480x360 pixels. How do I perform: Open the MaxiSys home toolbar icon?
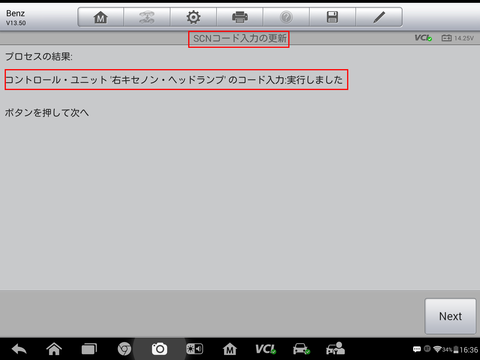[101, 17]
